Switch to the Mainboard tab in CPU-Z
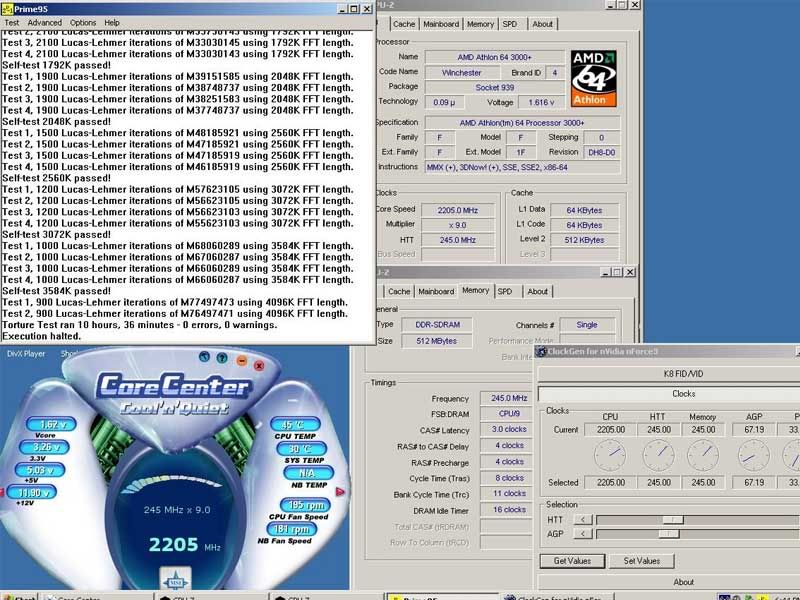800x600 pixels. (x=440, y=24)
